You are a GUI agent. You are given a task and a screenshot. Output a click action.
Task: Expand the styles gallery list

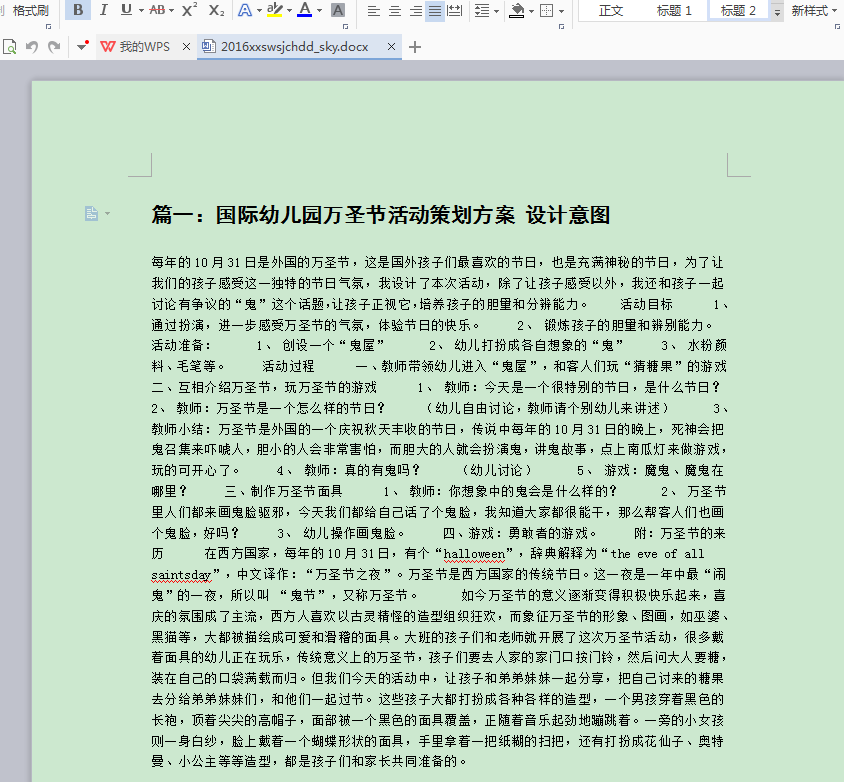tap(777, 12)
